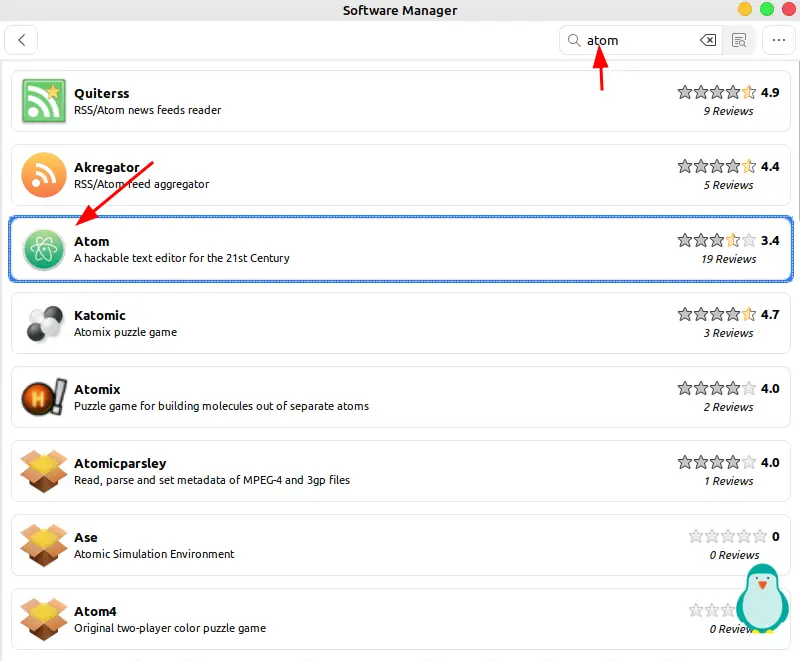Click '3 Reviews' for Katomic
Viewport: 800px width, 661px height.
coord(728,333)
